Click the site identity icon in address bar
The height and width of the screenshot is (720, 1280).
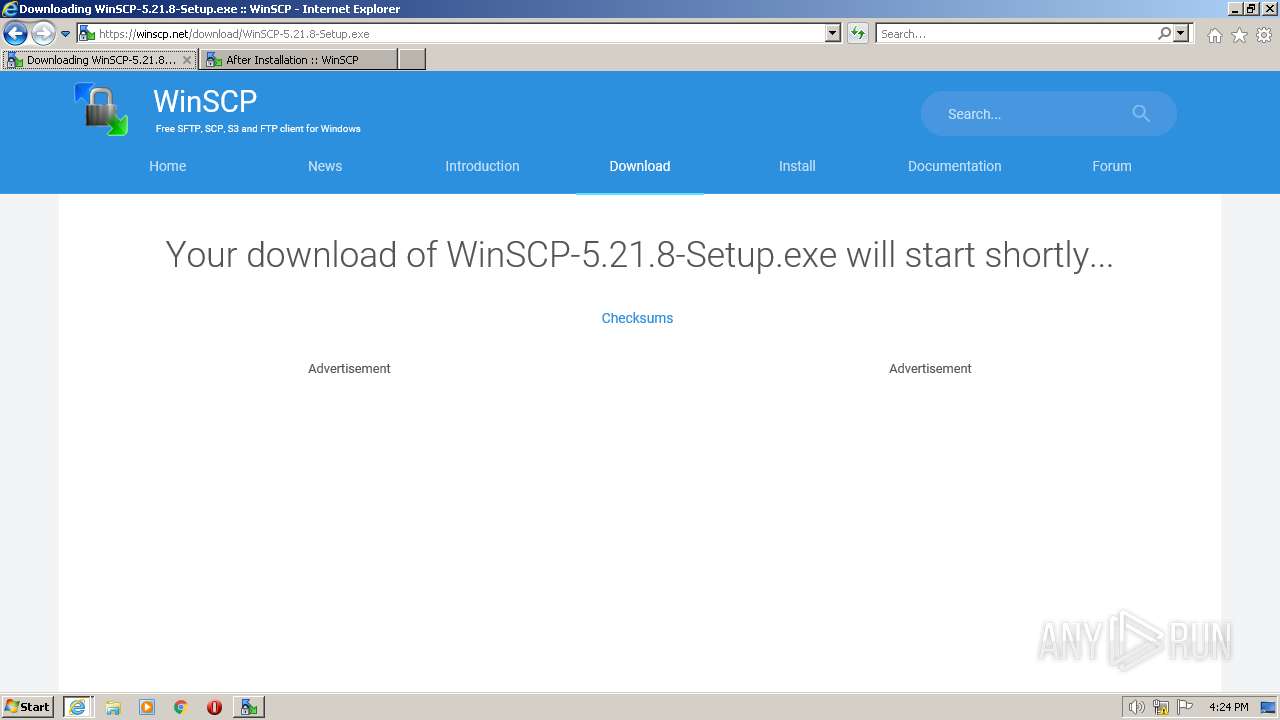[x=86, y=33]
